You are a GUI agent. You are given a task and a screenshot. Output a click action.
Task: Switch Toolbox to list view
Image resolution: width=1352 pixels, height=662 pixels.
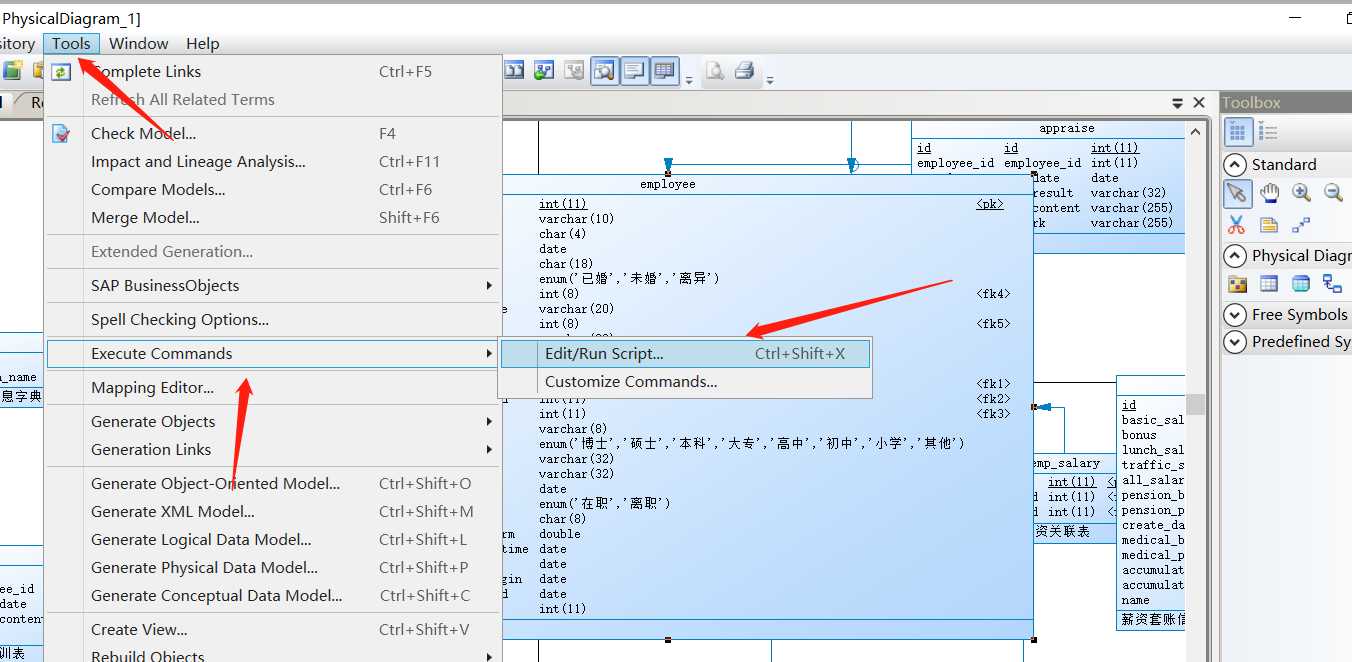click(1267, 131)
